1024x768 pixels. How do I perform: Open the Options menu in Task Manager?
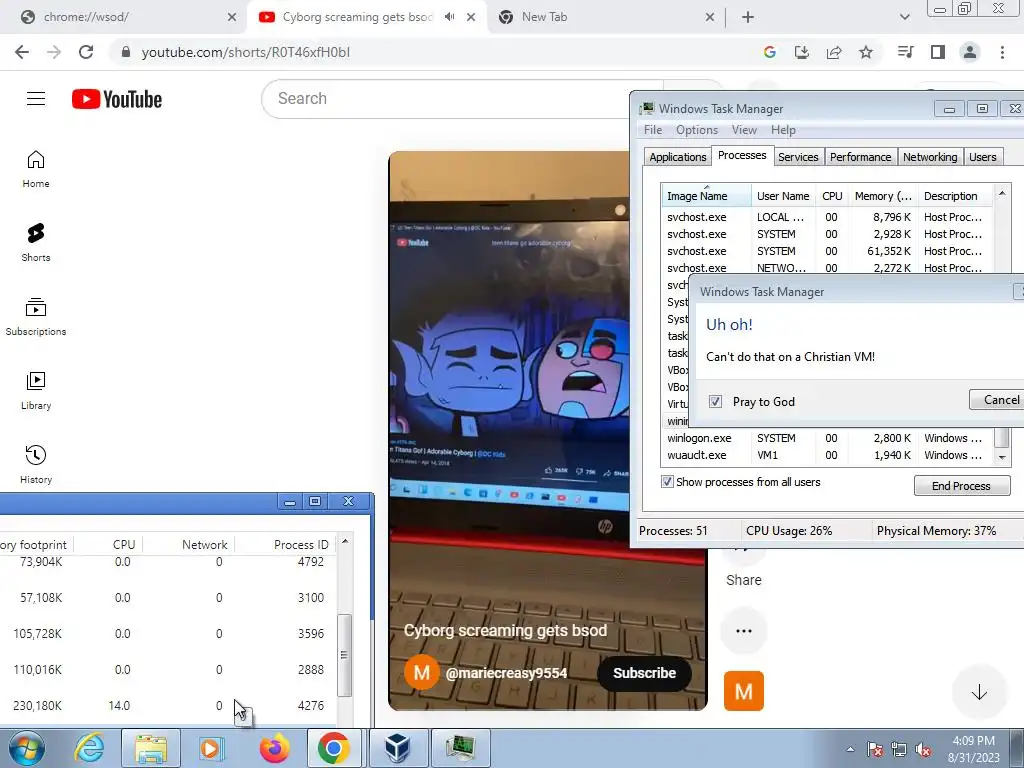click(697, 130)
